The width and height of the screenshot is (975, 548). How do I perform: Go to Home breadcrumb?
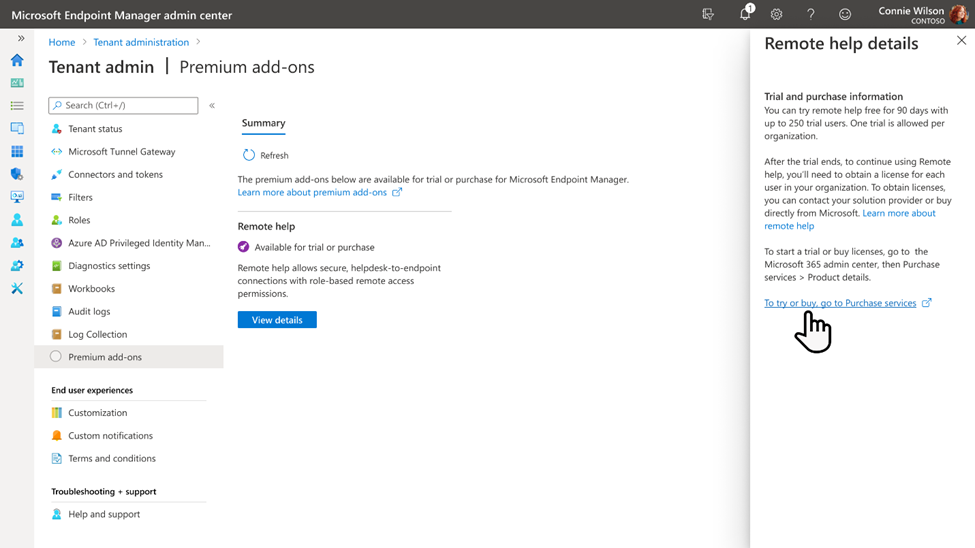(x=62, y=42)
